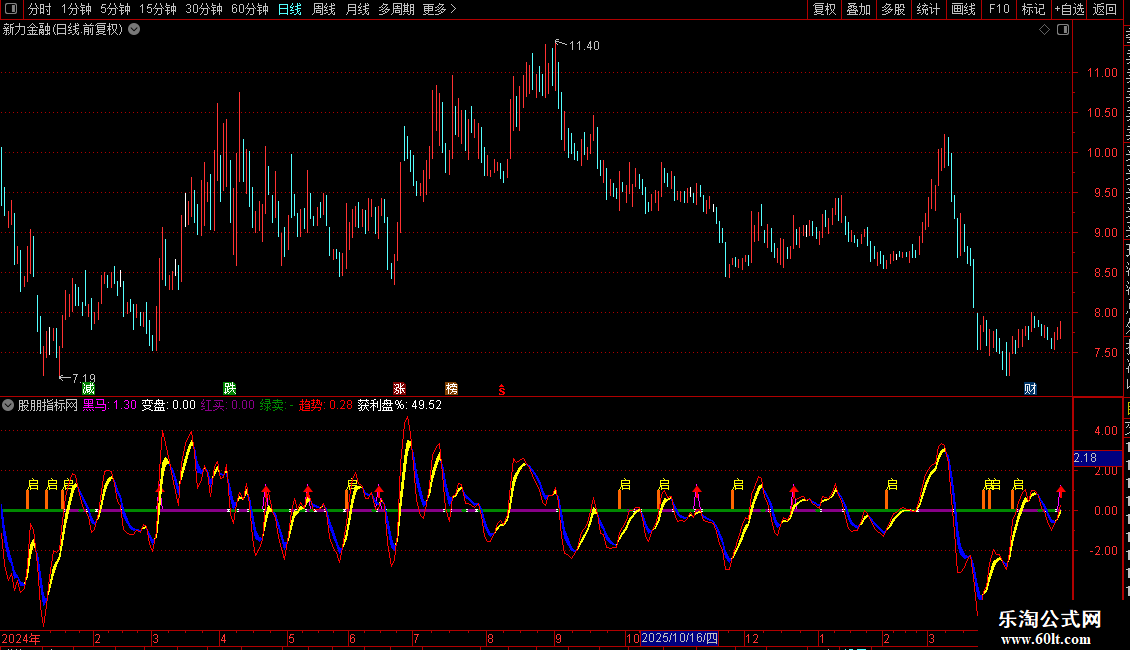Click the 2025/10/16/四 date marker

[x=680, y=638]
